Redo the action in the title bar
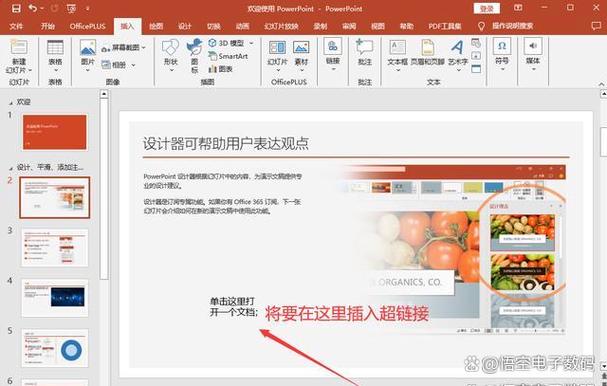The width and height of the screenshot is (607, 386). pos(54,8)
